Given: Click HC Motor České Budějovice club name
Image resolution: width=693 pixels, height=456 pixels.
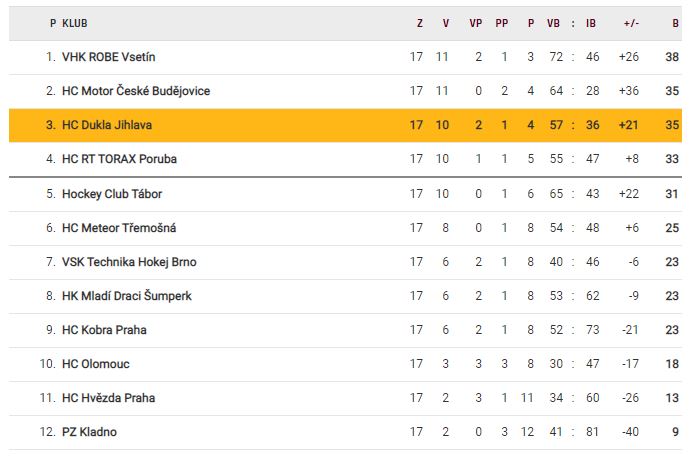Looking at the screenshot, I should [x=136, y=91].
